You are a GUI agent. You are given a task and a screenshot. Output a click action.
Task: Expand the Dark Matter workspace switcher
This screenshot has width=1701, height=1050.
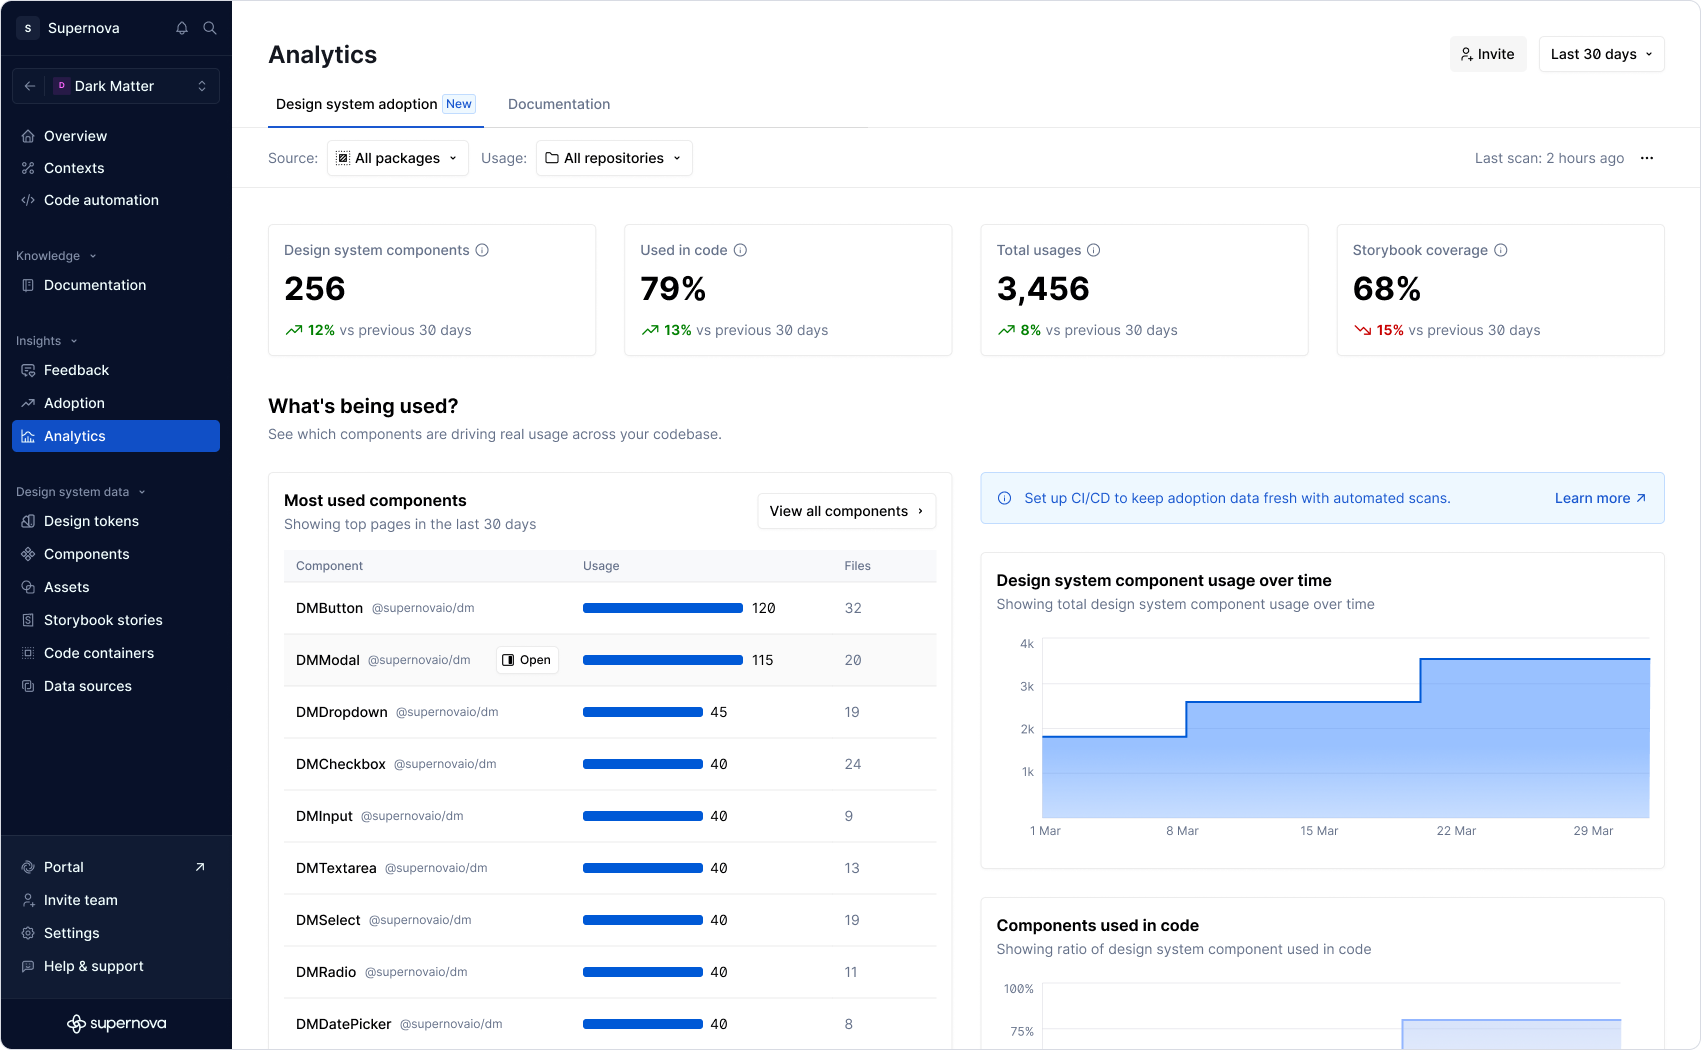pos(202,86)
